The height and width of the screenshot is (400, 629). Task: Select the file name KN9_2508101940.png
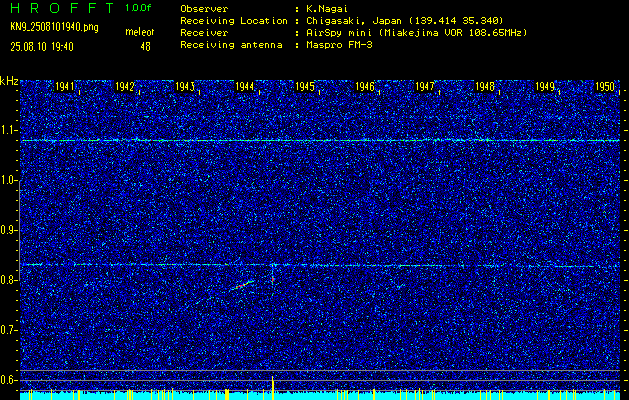click(54, 27)
